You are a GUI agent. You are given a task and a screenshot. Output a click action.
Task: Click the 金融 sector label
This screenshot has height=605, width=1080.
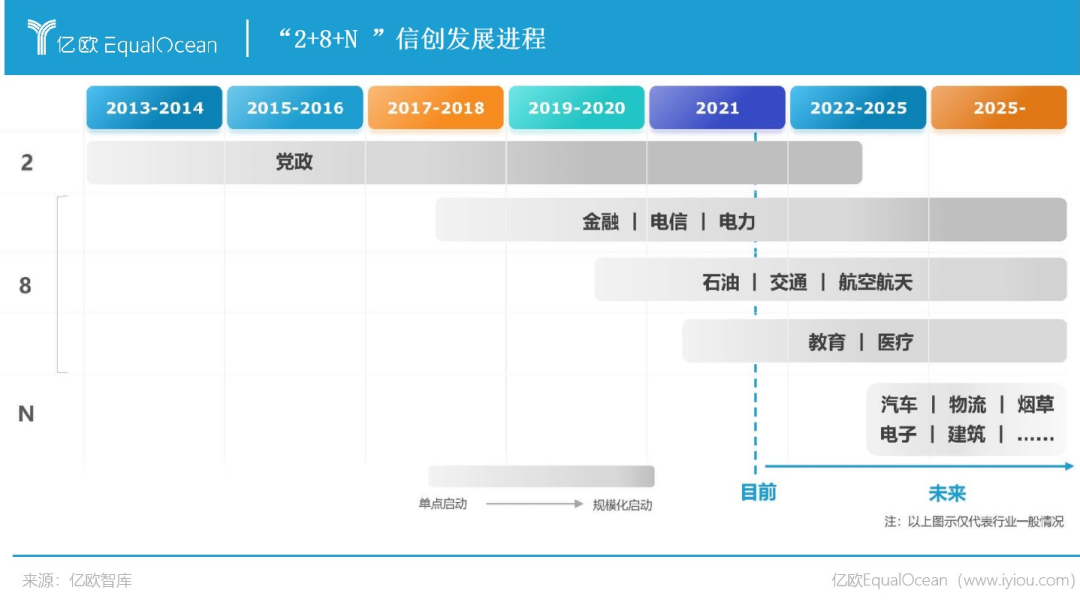point(601,222)
